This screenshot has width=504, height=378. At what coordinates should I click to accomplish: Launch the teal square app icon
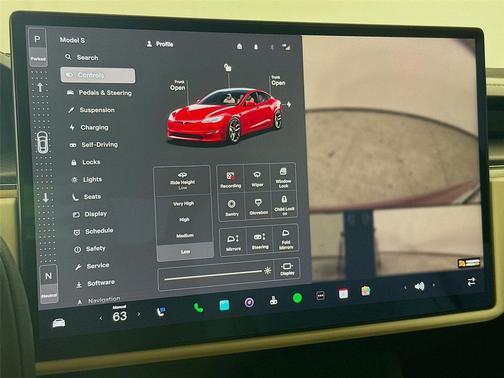(224, 305)
